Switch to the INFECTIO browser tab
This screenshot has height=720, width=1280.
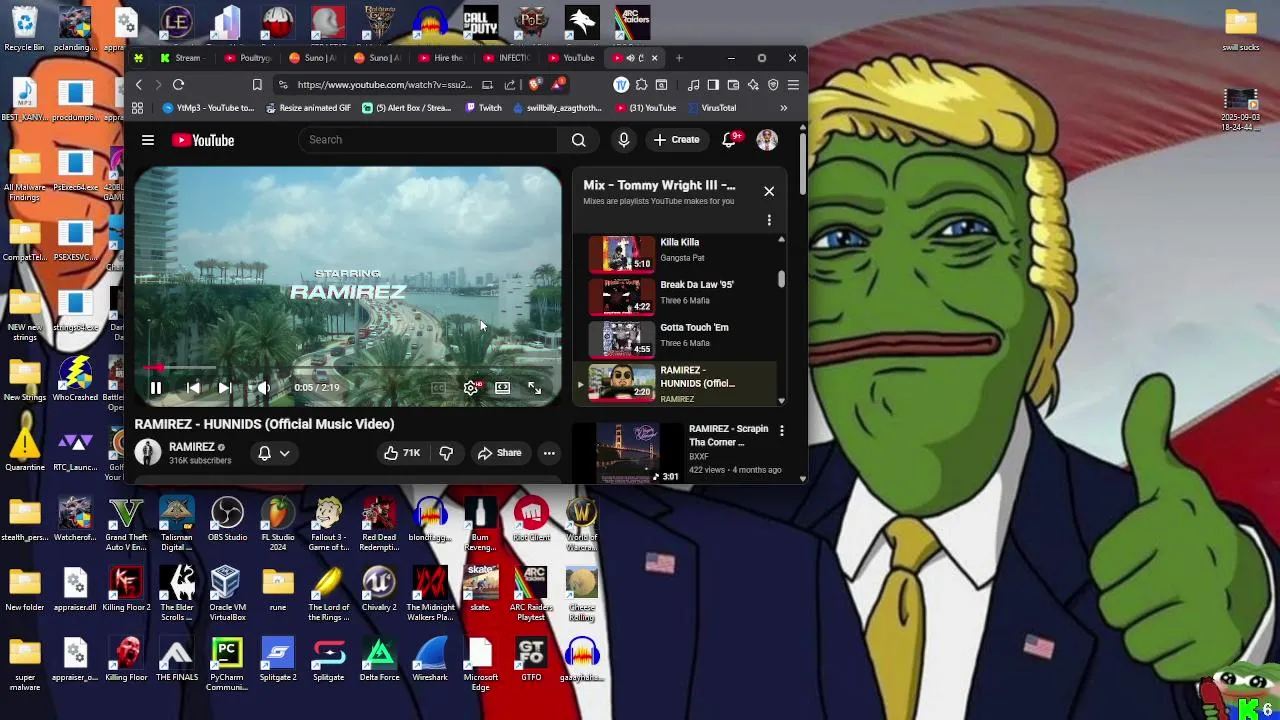(506, 58)
